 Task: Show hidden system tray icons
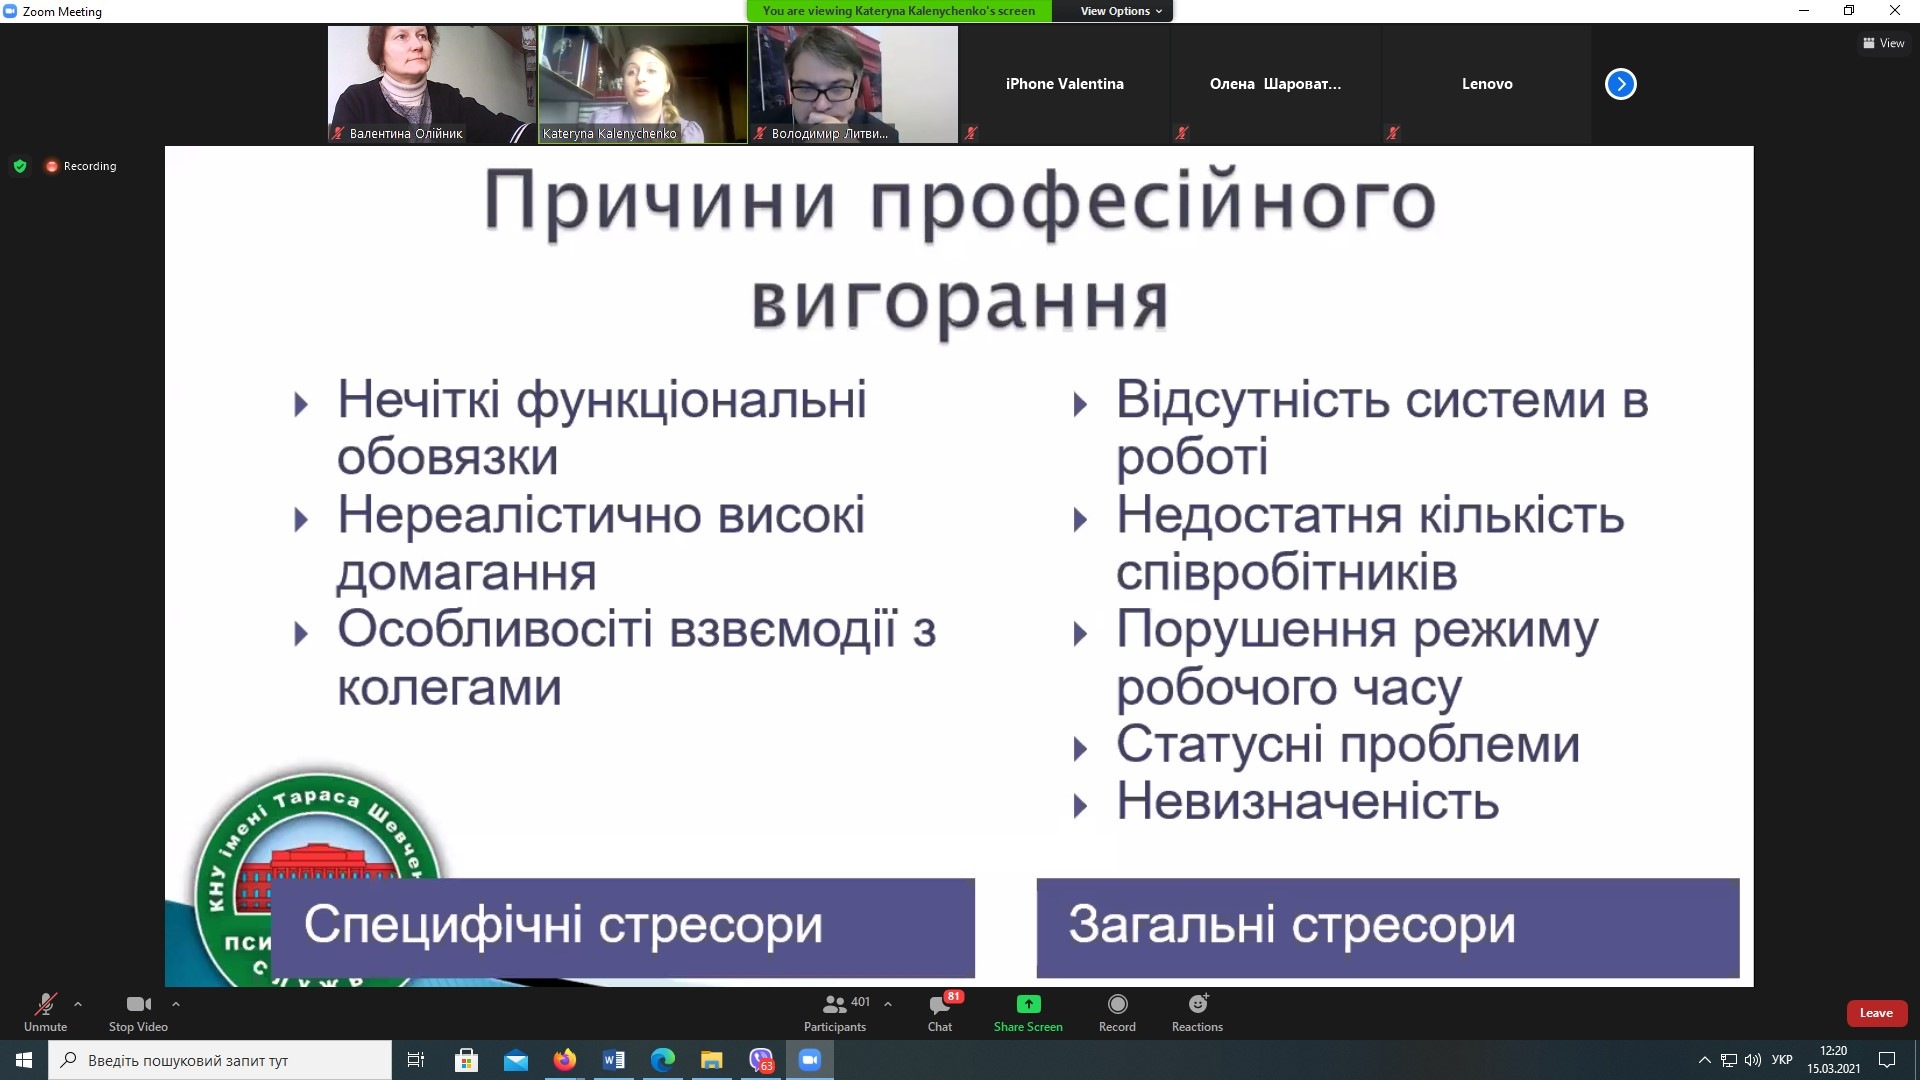point(1704,1060)
